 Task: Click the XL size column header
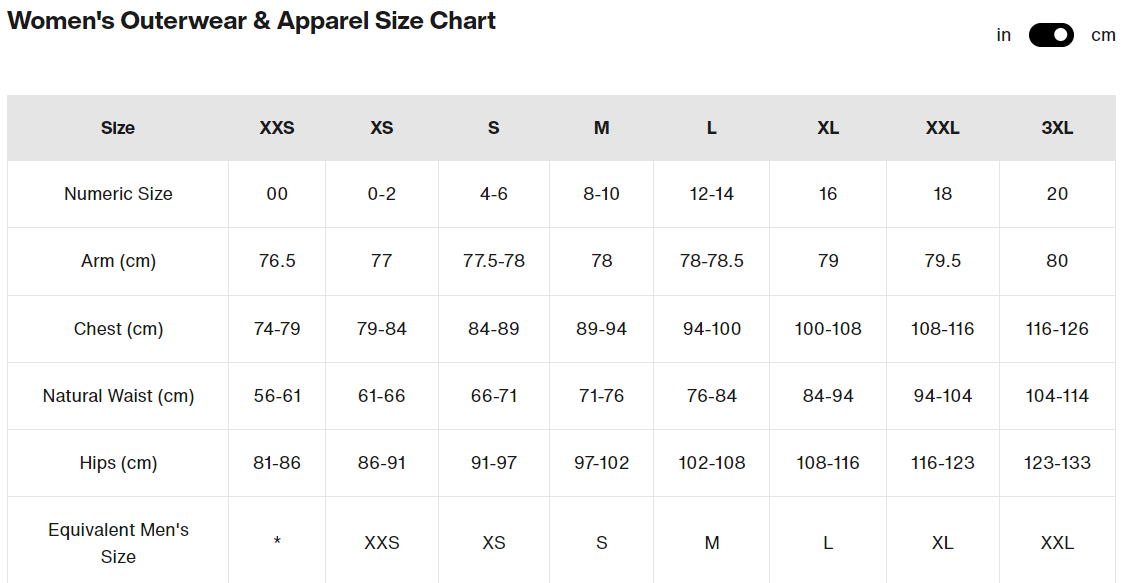point(828,128)
